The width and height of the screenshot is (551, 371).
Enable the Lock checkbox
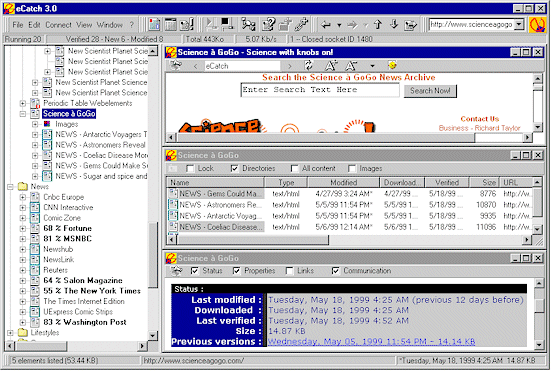coord(190,169)
